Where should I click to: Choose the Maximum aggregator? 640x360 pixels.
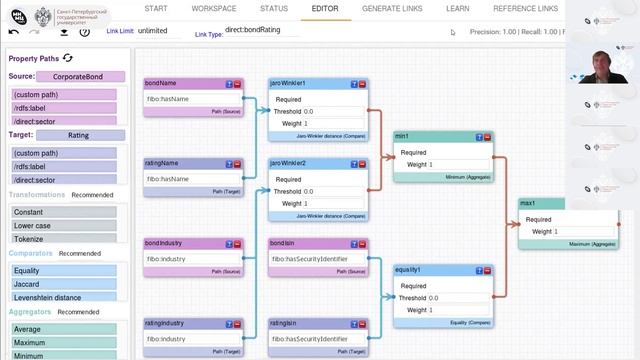(64, 342)
